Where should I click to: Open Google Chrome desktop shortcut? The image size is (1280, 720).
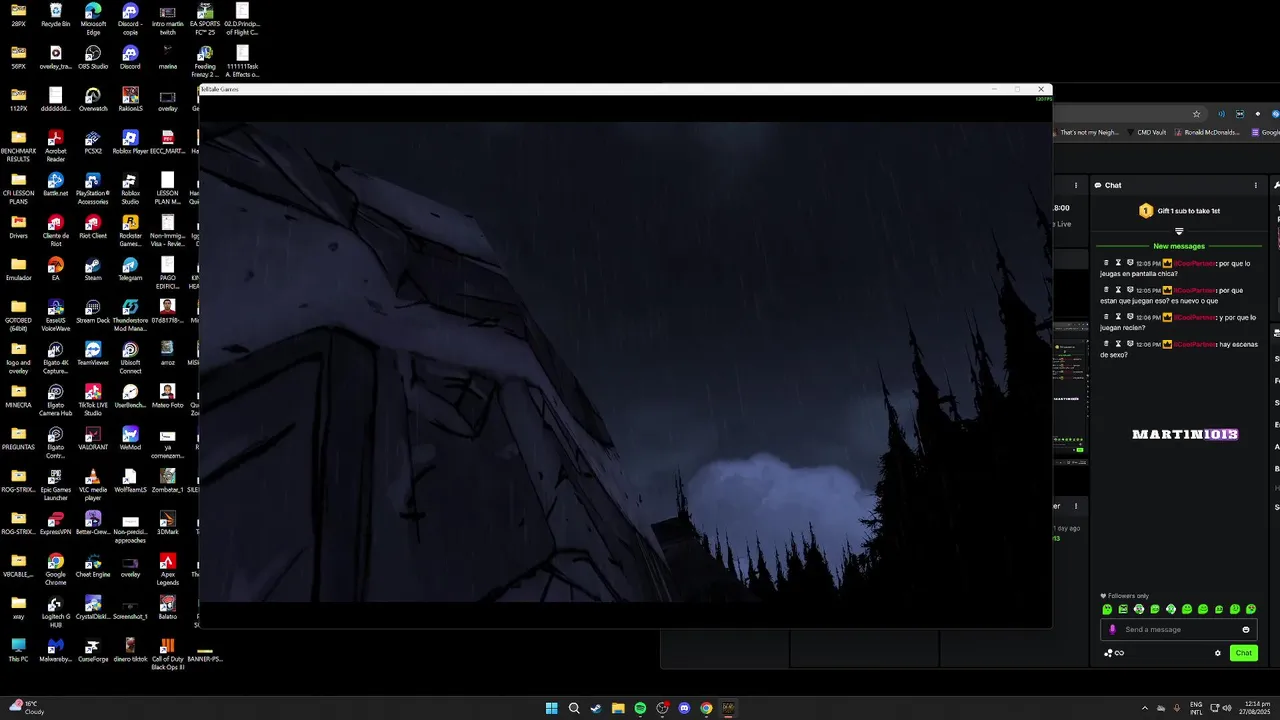[x=56, y=568]
